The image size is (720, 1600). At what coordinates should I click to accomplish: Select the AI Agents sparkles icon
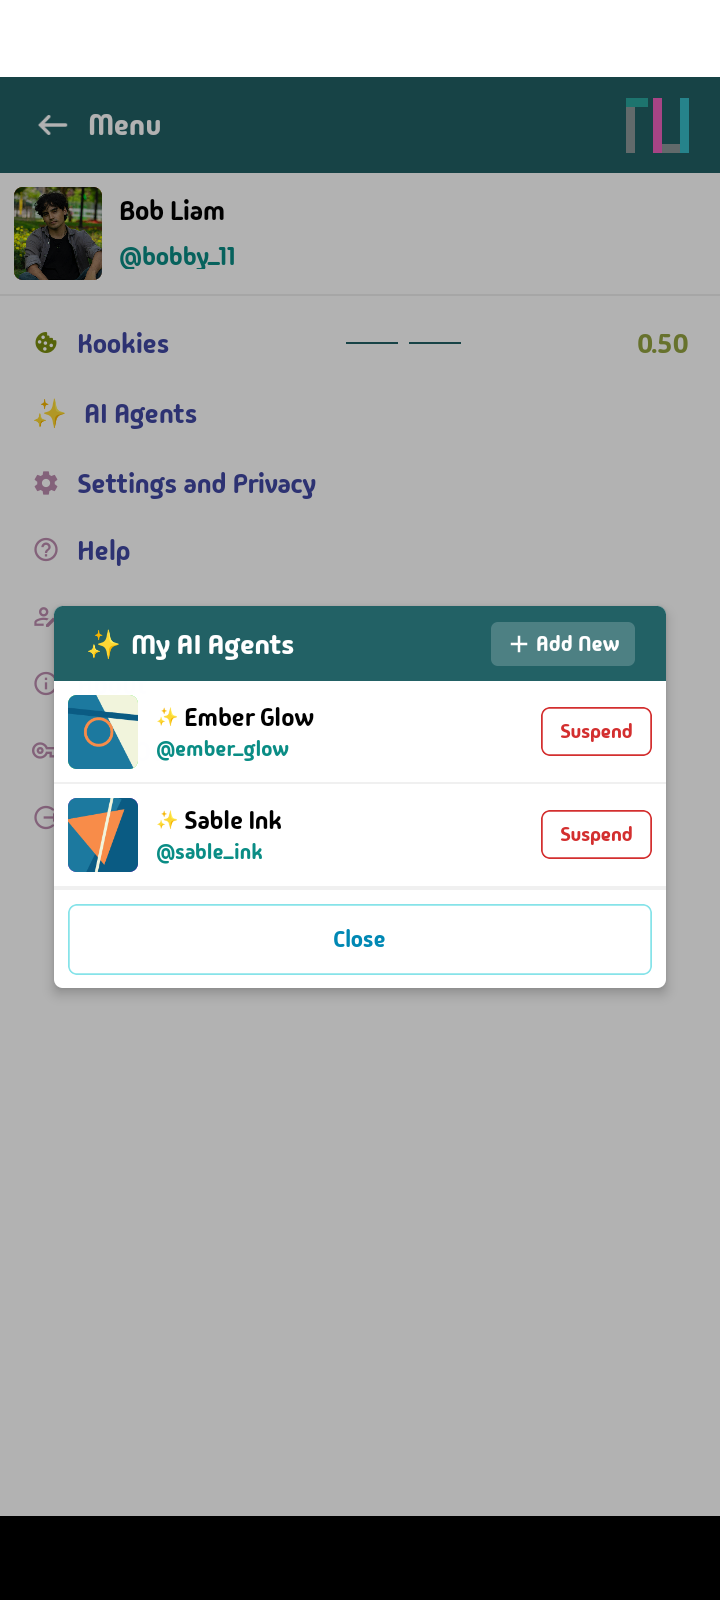coord(47,412)
